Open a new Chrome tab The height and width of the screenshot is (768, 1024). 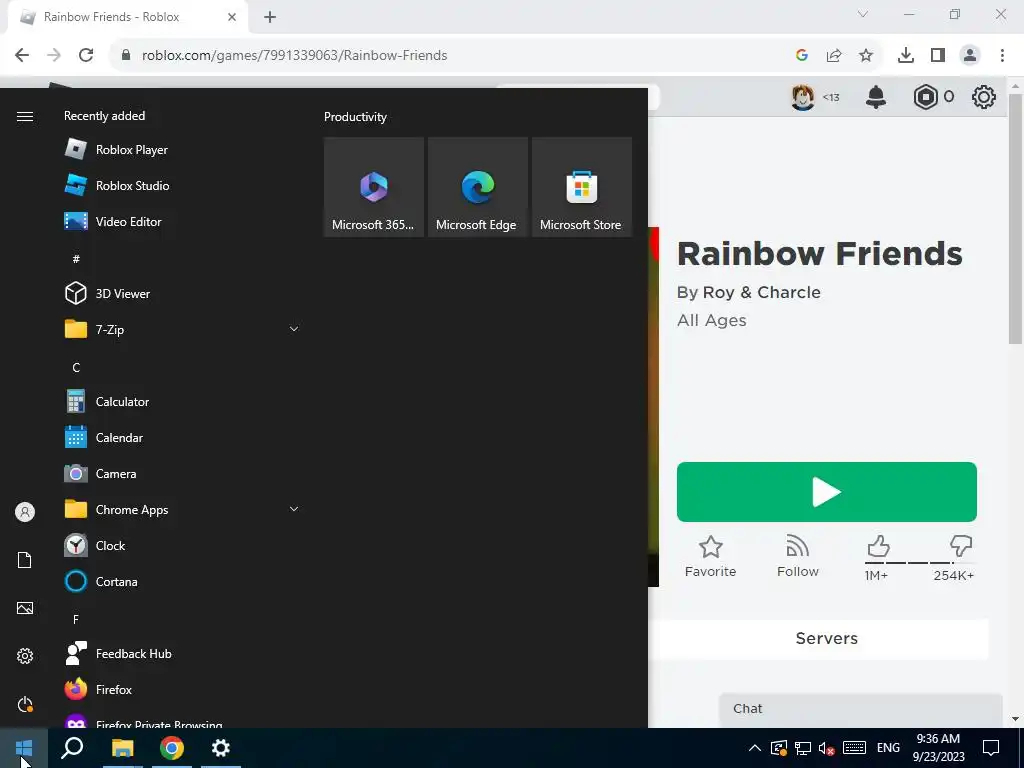(x=270, y=17)
